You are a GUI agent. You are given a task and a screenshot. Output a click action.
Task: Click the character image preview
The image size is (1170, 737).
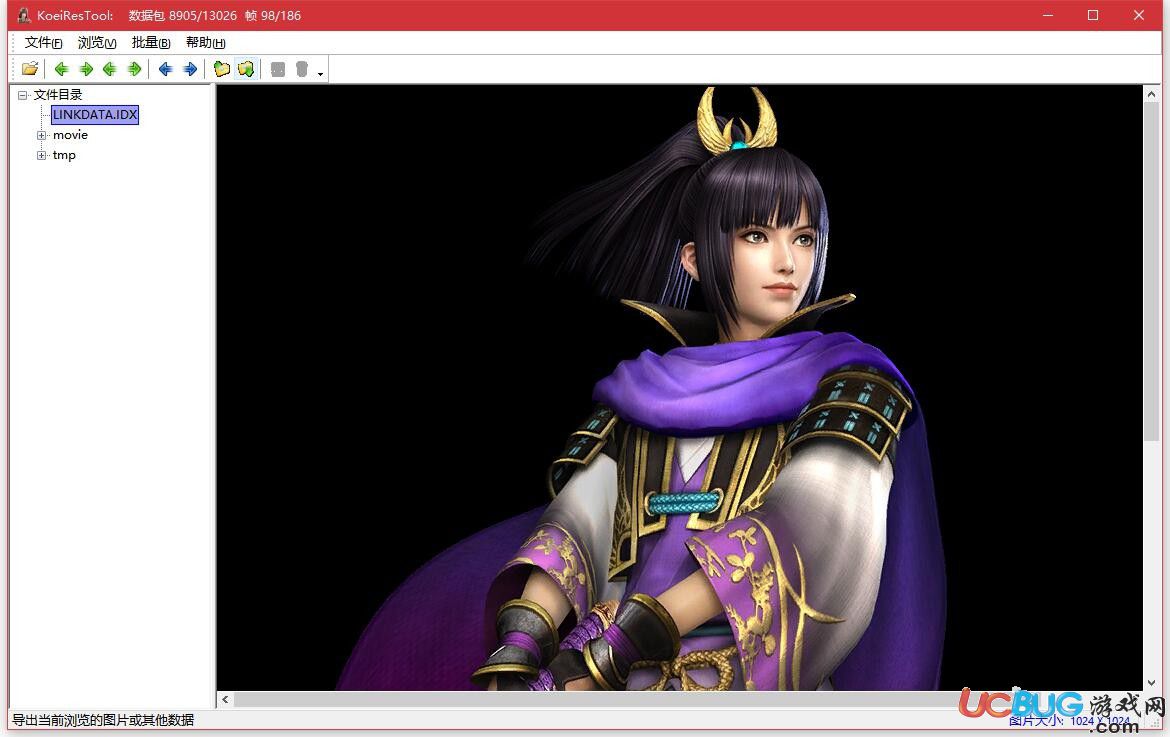pos(679,388)
